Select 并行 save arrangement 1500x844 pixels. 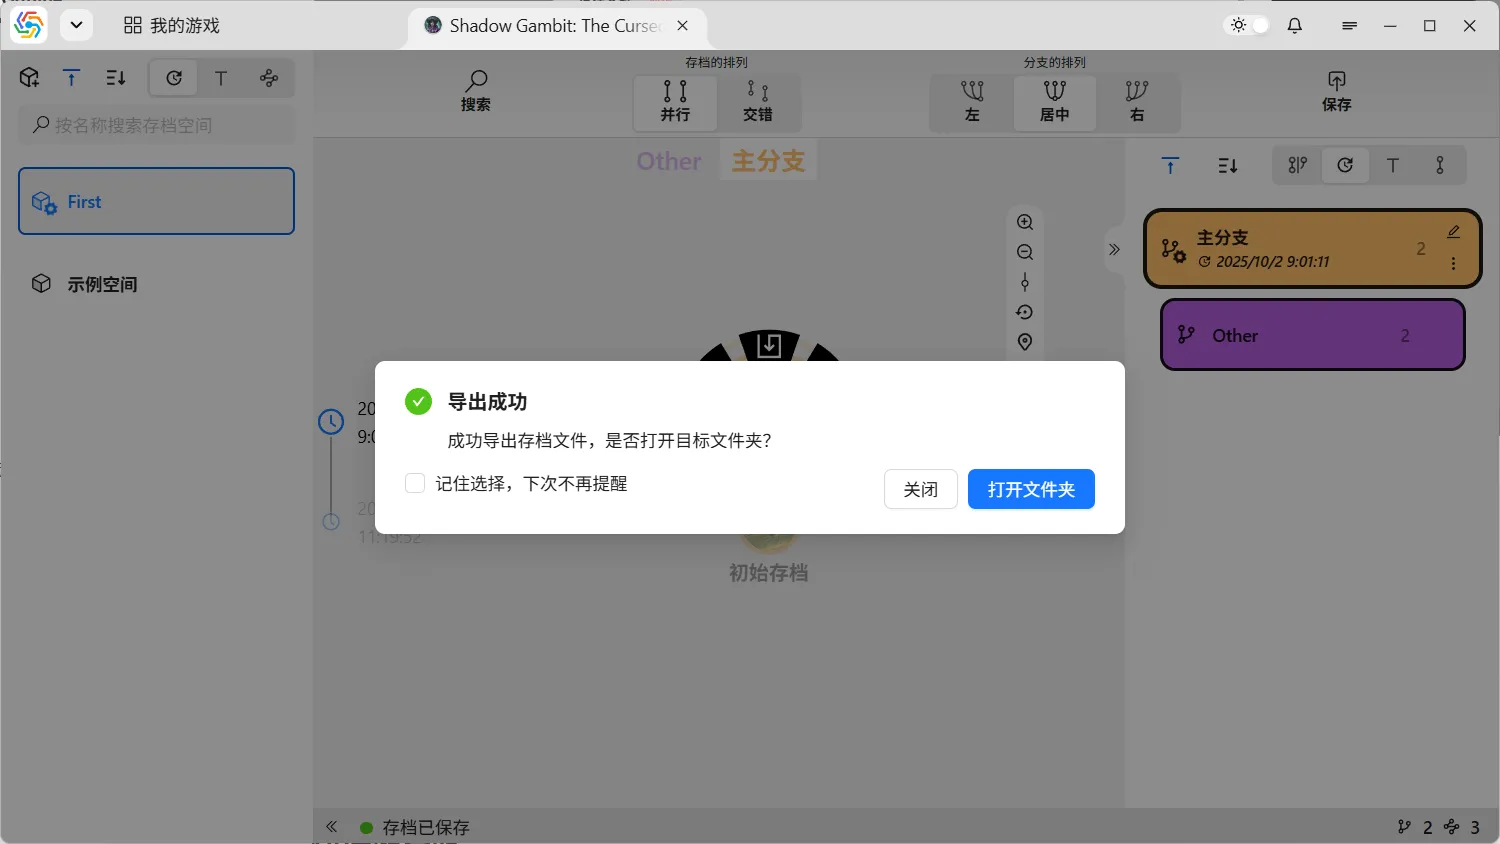point(675,101)
